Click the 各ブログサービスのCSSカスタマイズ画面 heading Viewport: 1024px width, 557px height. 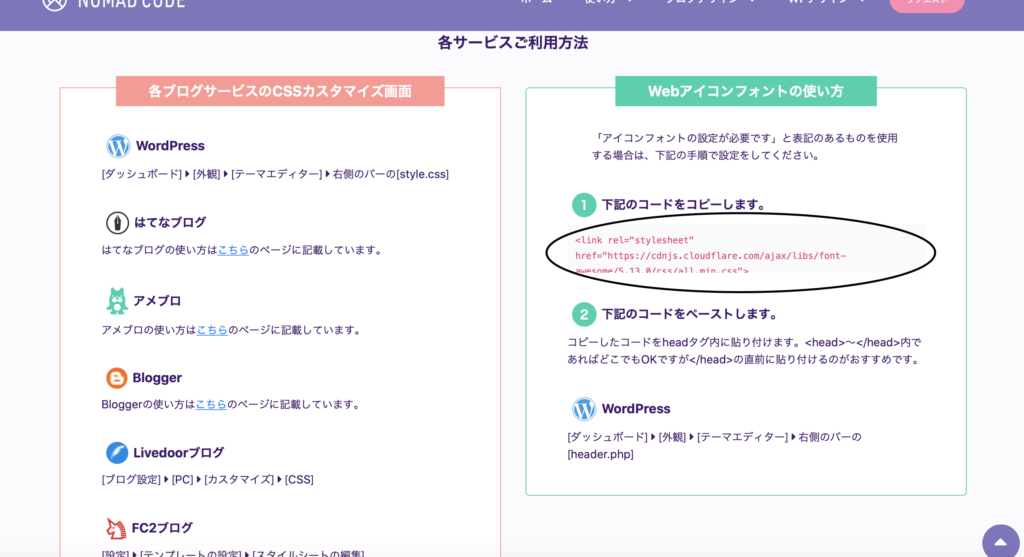280,91
